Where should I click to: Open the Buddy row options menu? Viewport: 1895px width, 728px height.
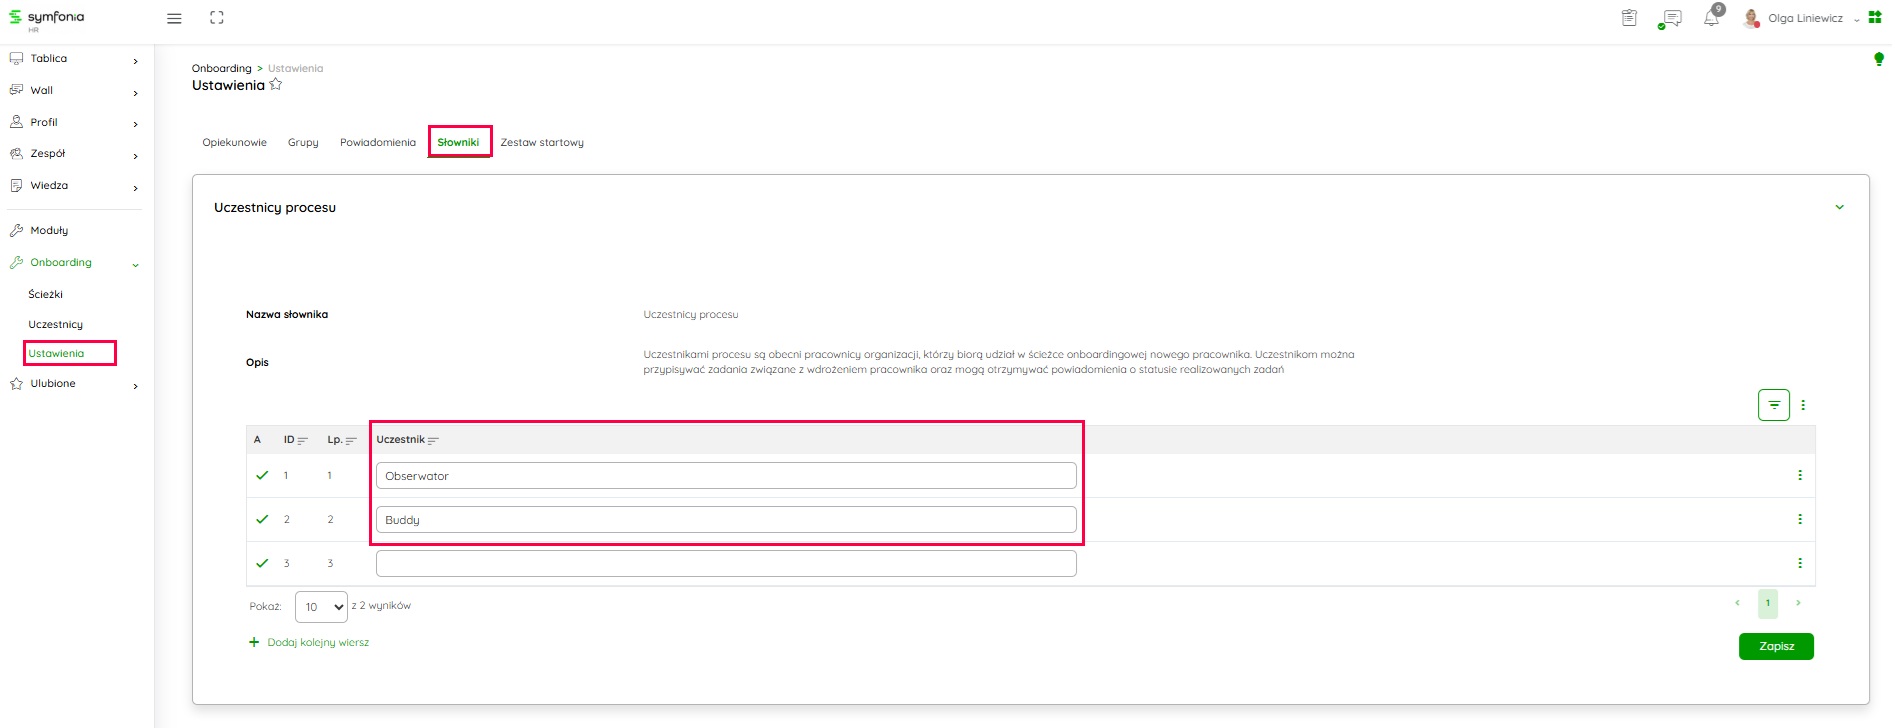[x=1799, y=519]
